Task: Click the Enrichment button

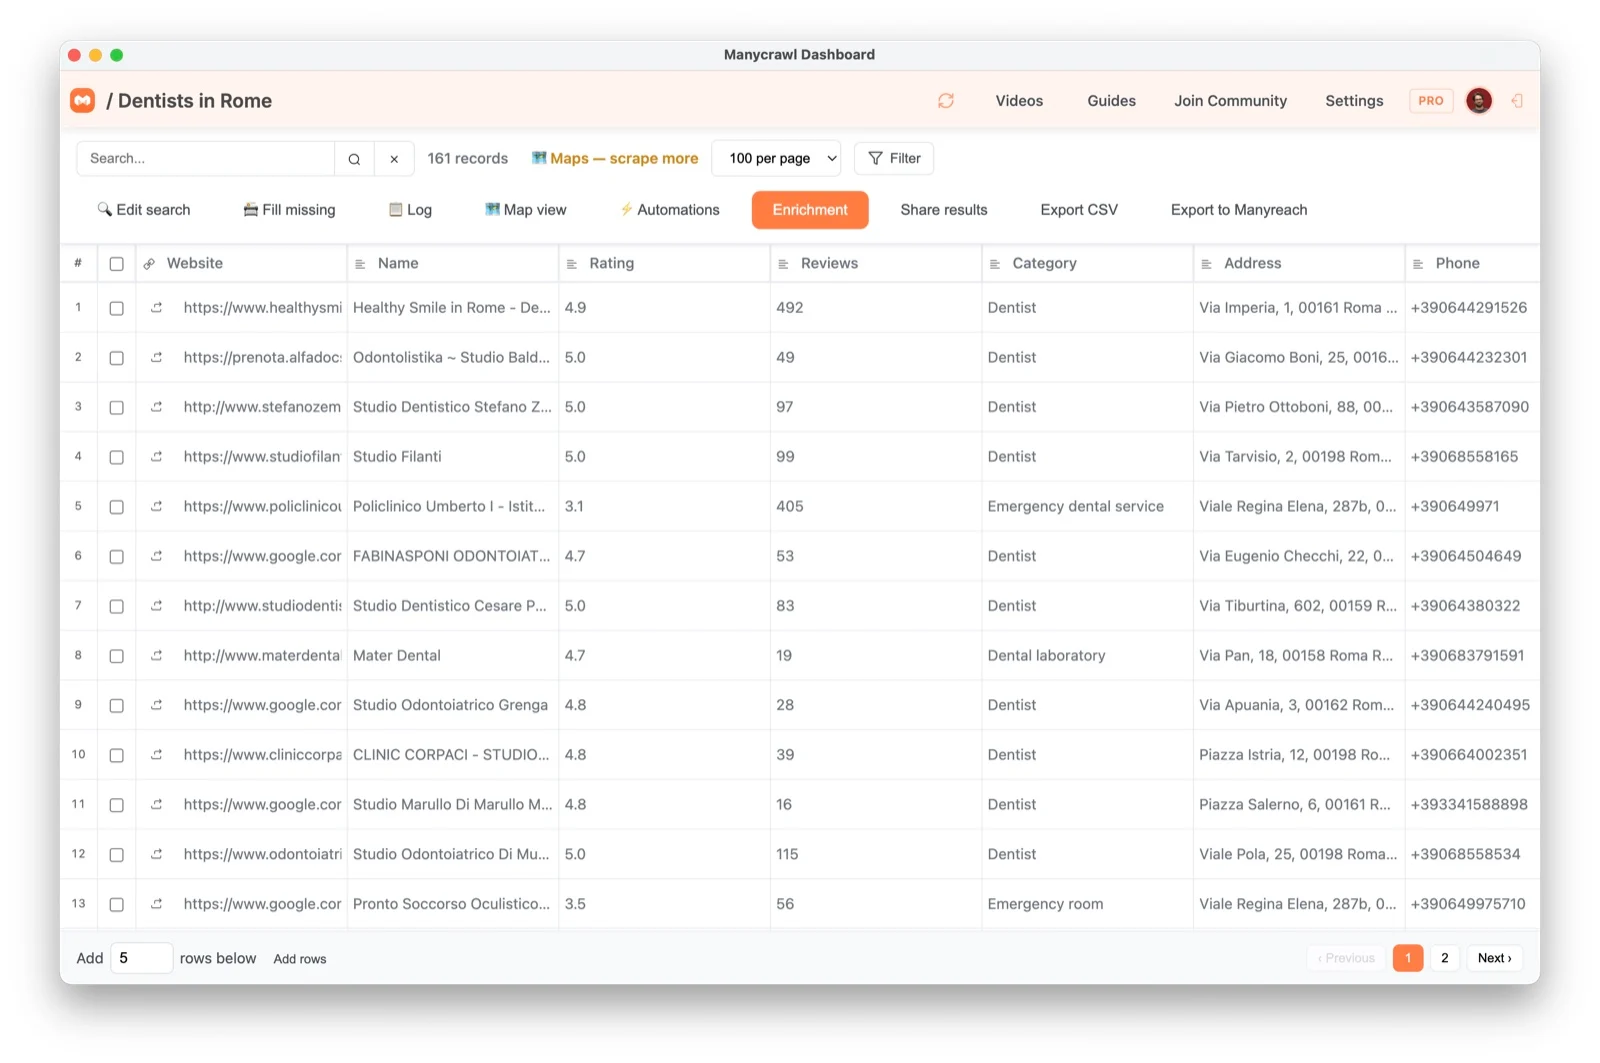Action: [x=810, y=210]
